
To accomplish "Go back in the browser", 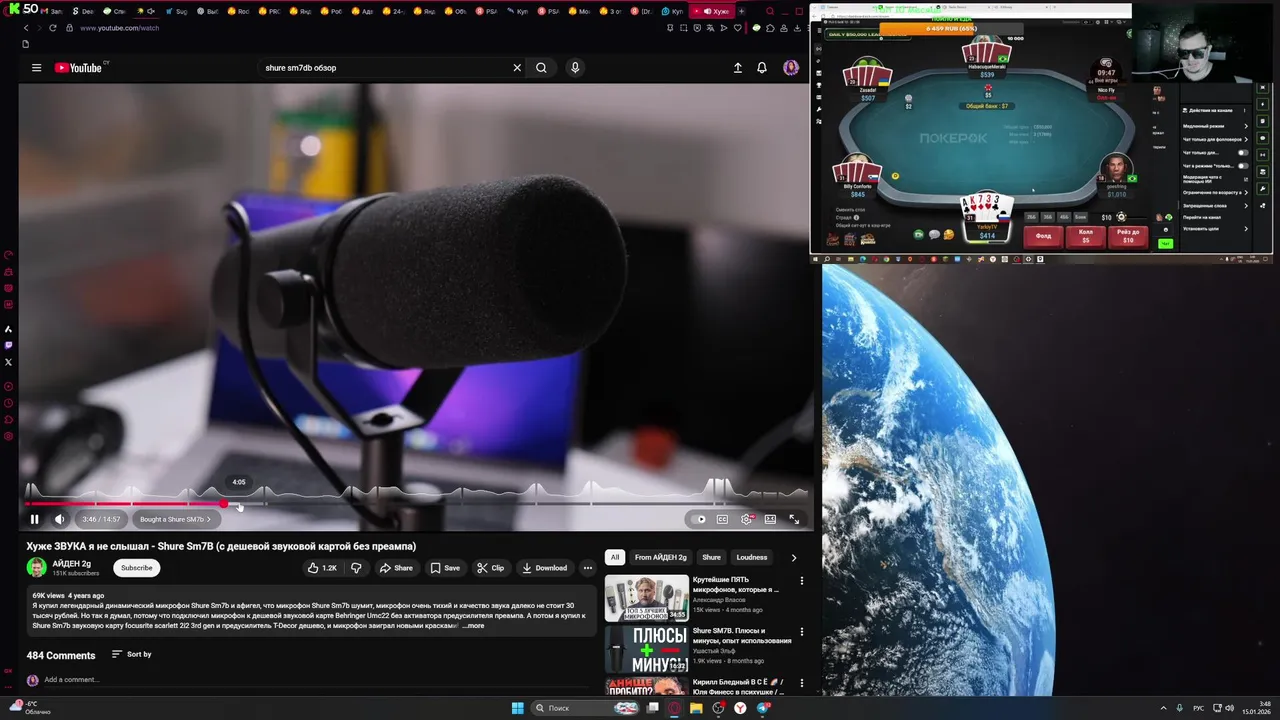I will click(26, 28).
